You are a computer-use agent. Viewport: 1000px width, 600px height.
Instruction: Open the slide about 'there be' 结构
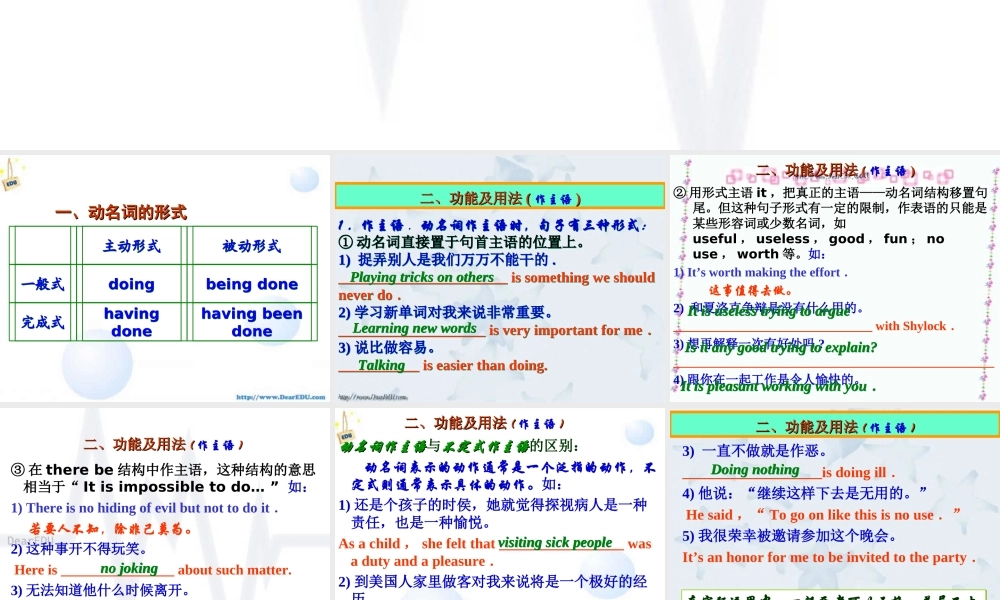tap(165, 504)
